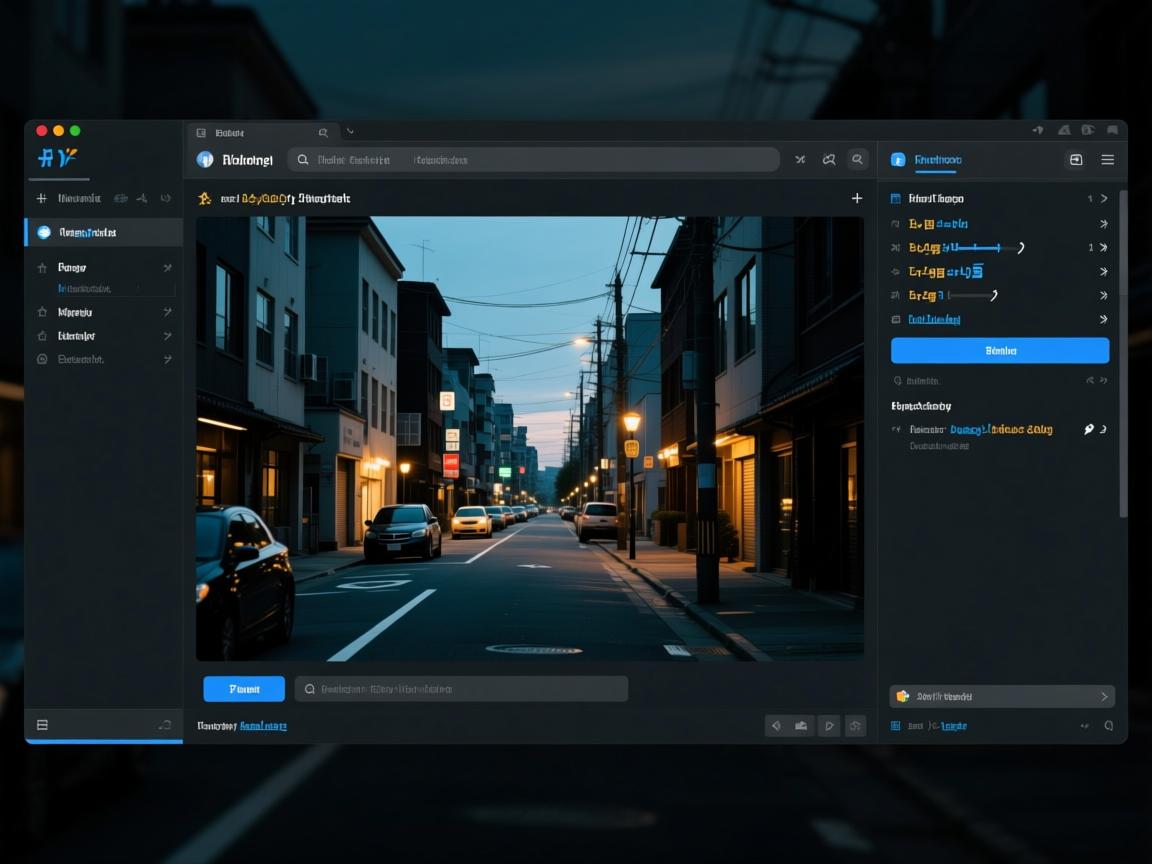Click the plus icon at the top of the left sidebar

[42, 199]
